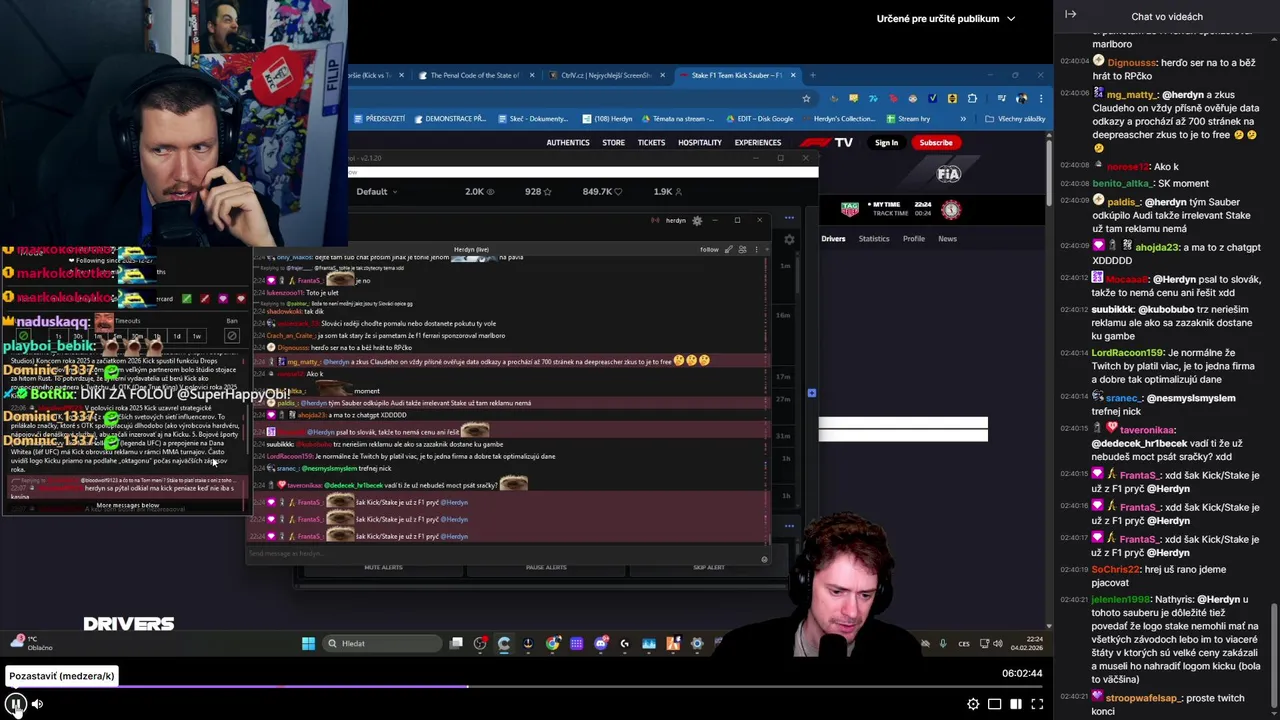
Task: Open paldis_ username in chat
Action: pyautogui.click(x=1124, y=201)
